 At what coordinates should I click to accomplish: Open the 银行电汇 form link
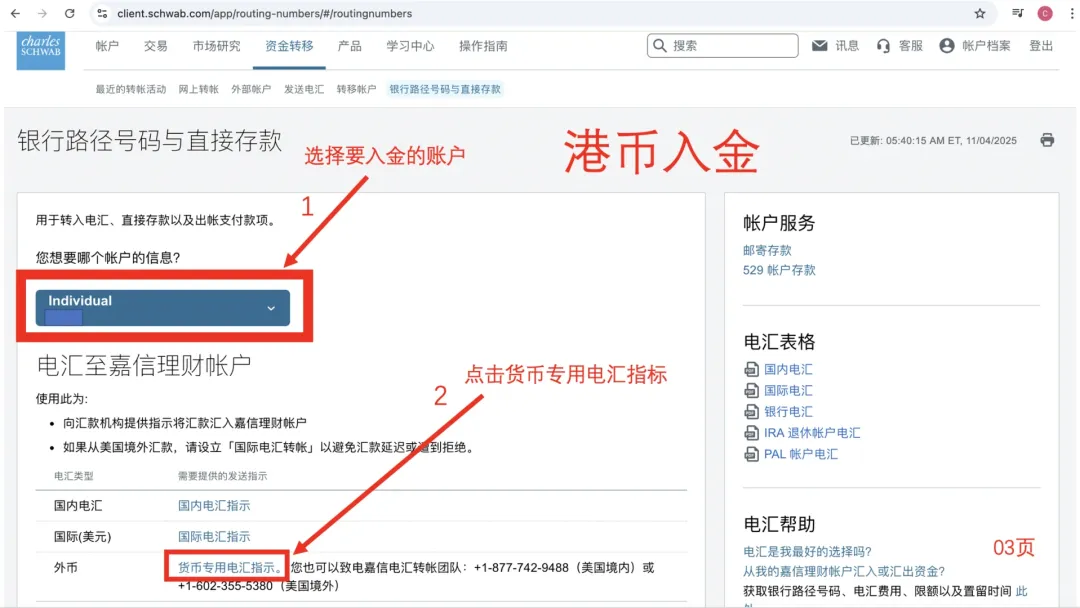(788, 412)
